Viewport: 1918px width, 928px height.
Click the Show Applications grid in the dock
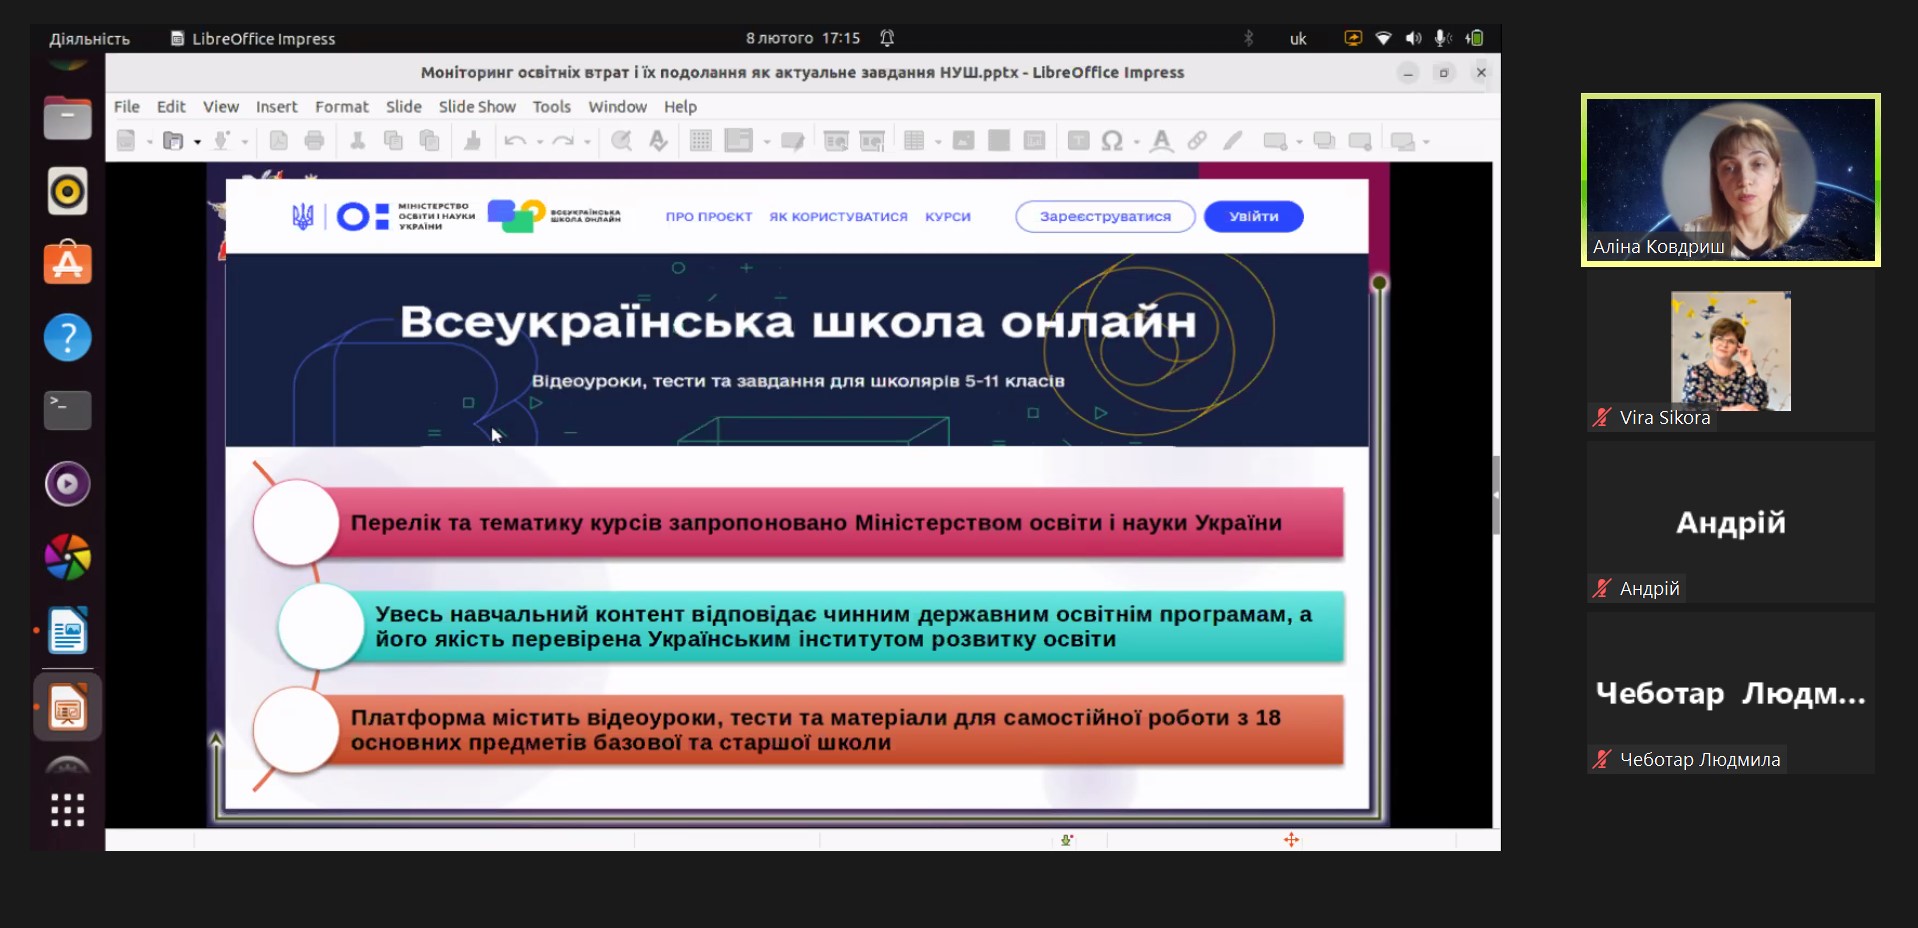[x=68, y=809]
